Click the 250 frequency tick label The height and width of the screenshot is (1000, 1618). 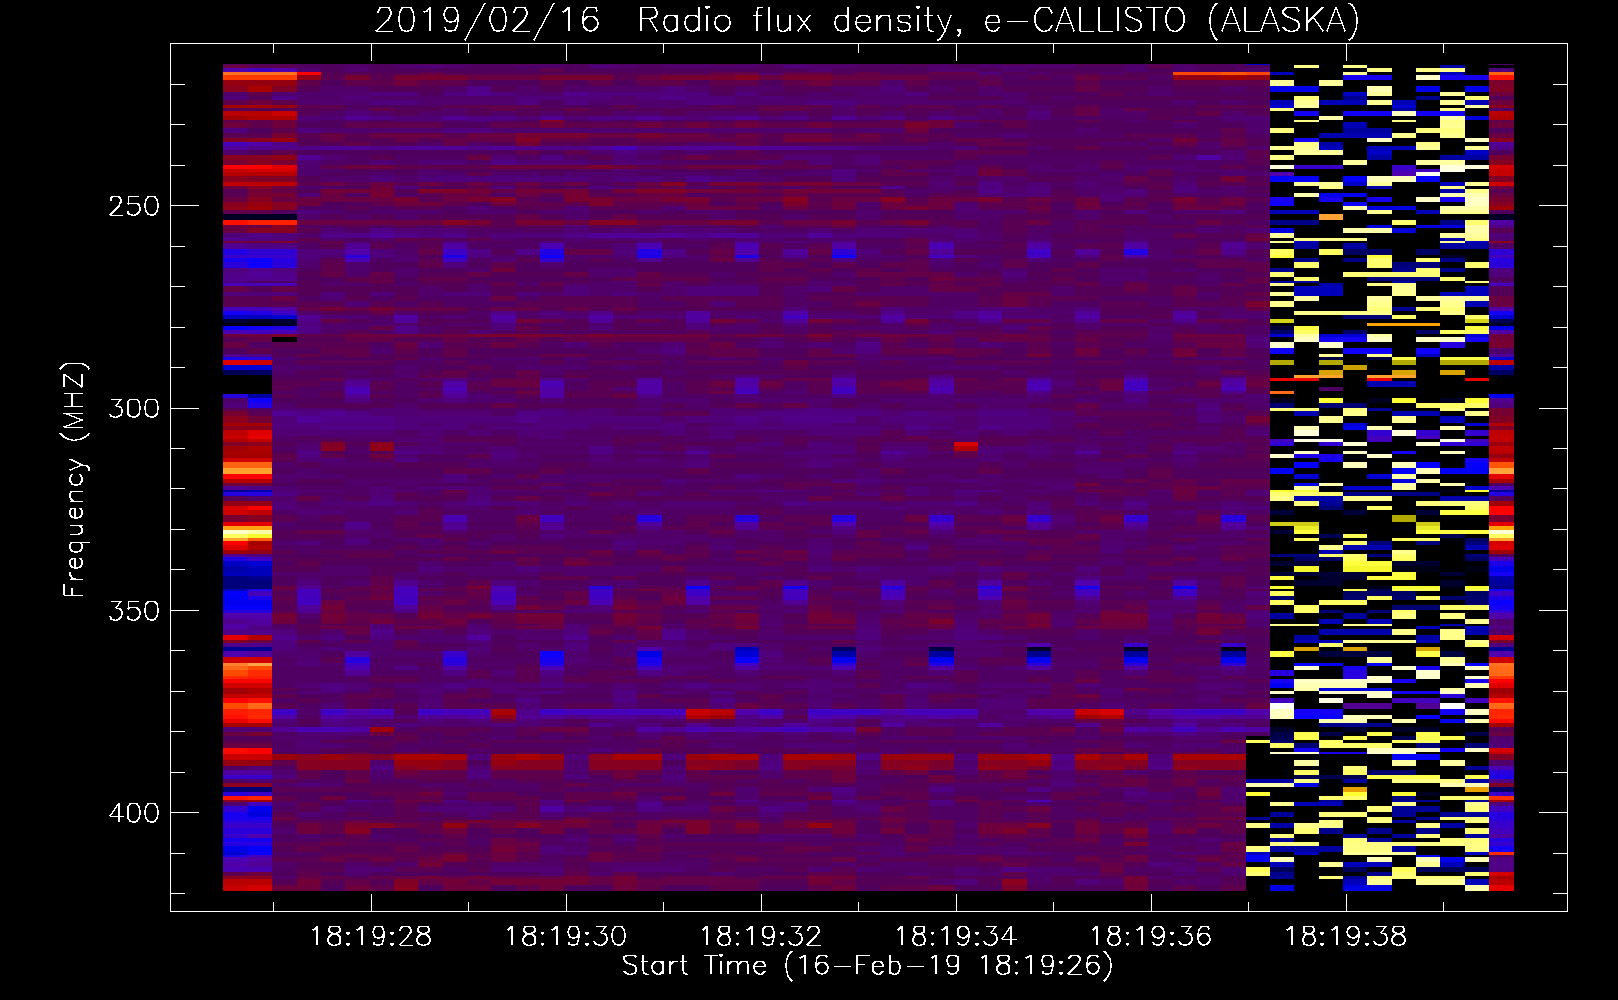(133, 206)
